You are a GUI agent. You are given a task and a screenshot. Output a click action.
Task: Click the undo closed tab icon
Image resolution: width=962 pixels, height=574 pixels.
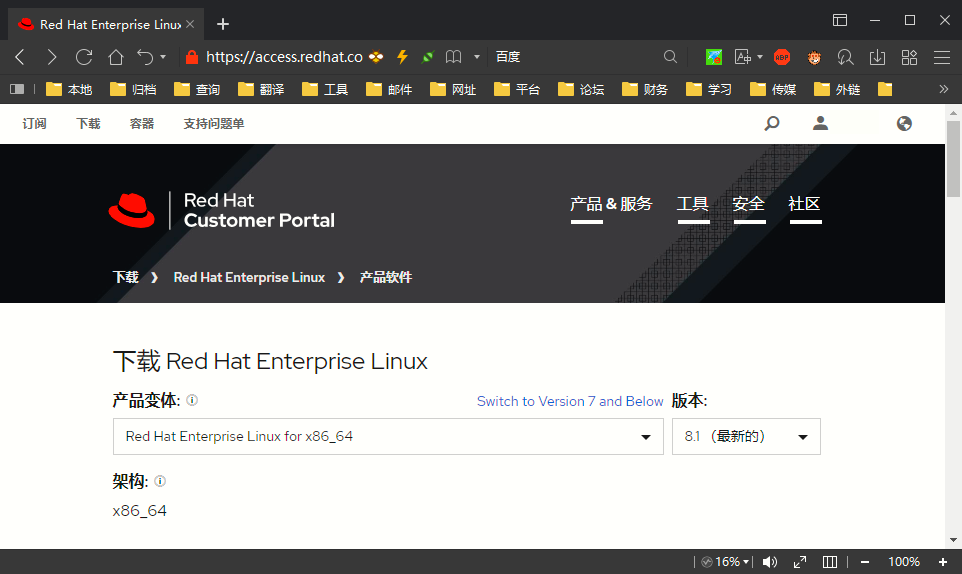(x=145, y=57)
